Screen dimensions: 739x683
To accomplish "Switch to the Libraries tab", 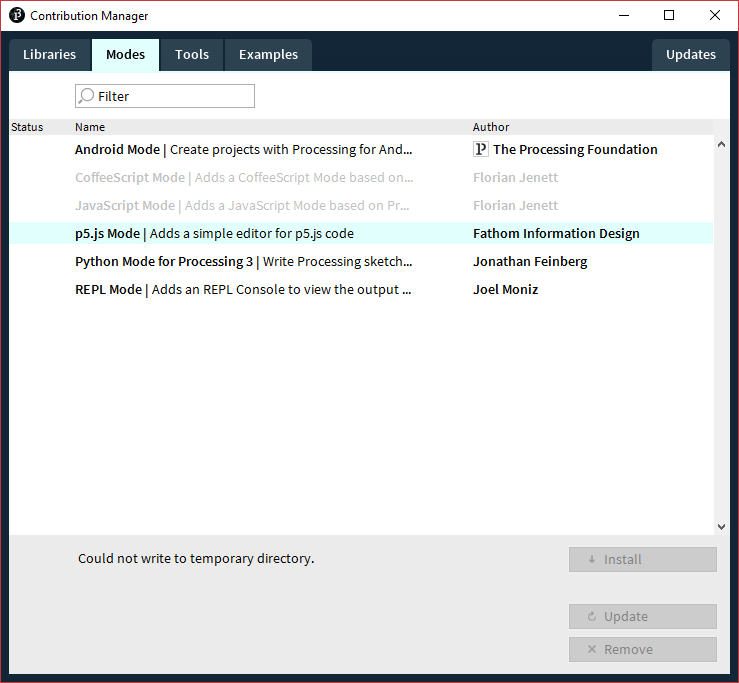I will [x=49, y=55].
